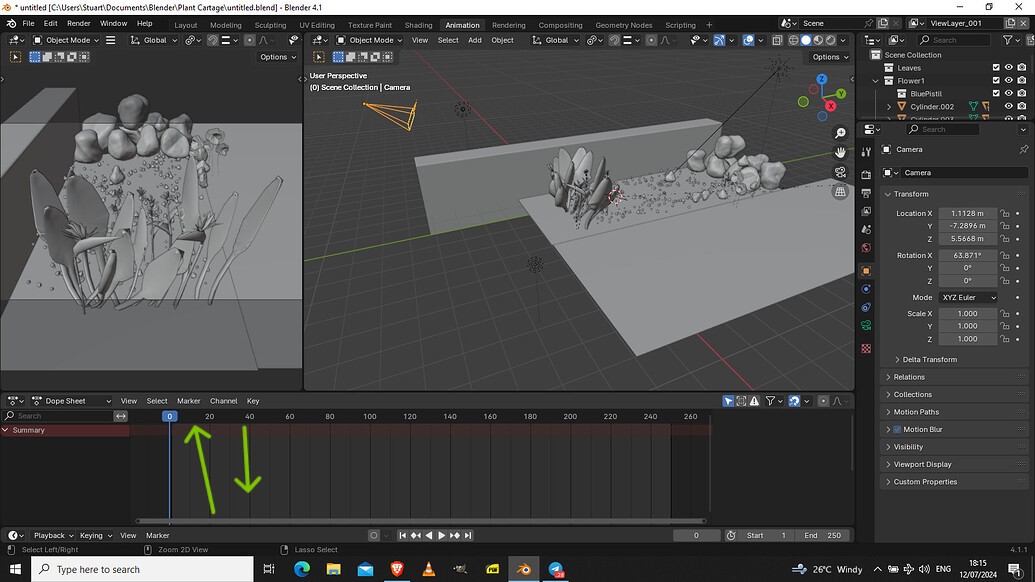Select solid viewport shading mode
The image size is (1035, 582).
tap(806, 40)
